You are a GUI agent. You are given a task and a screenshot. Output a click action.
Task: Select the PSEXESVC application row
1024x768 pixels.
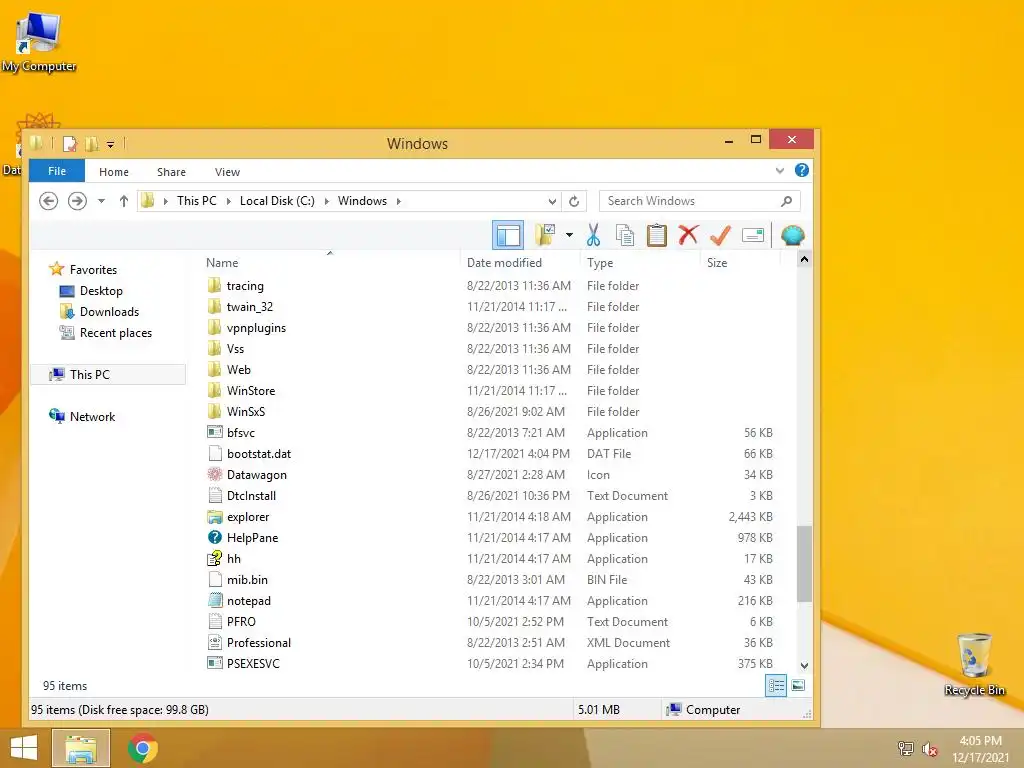point(490,664)
